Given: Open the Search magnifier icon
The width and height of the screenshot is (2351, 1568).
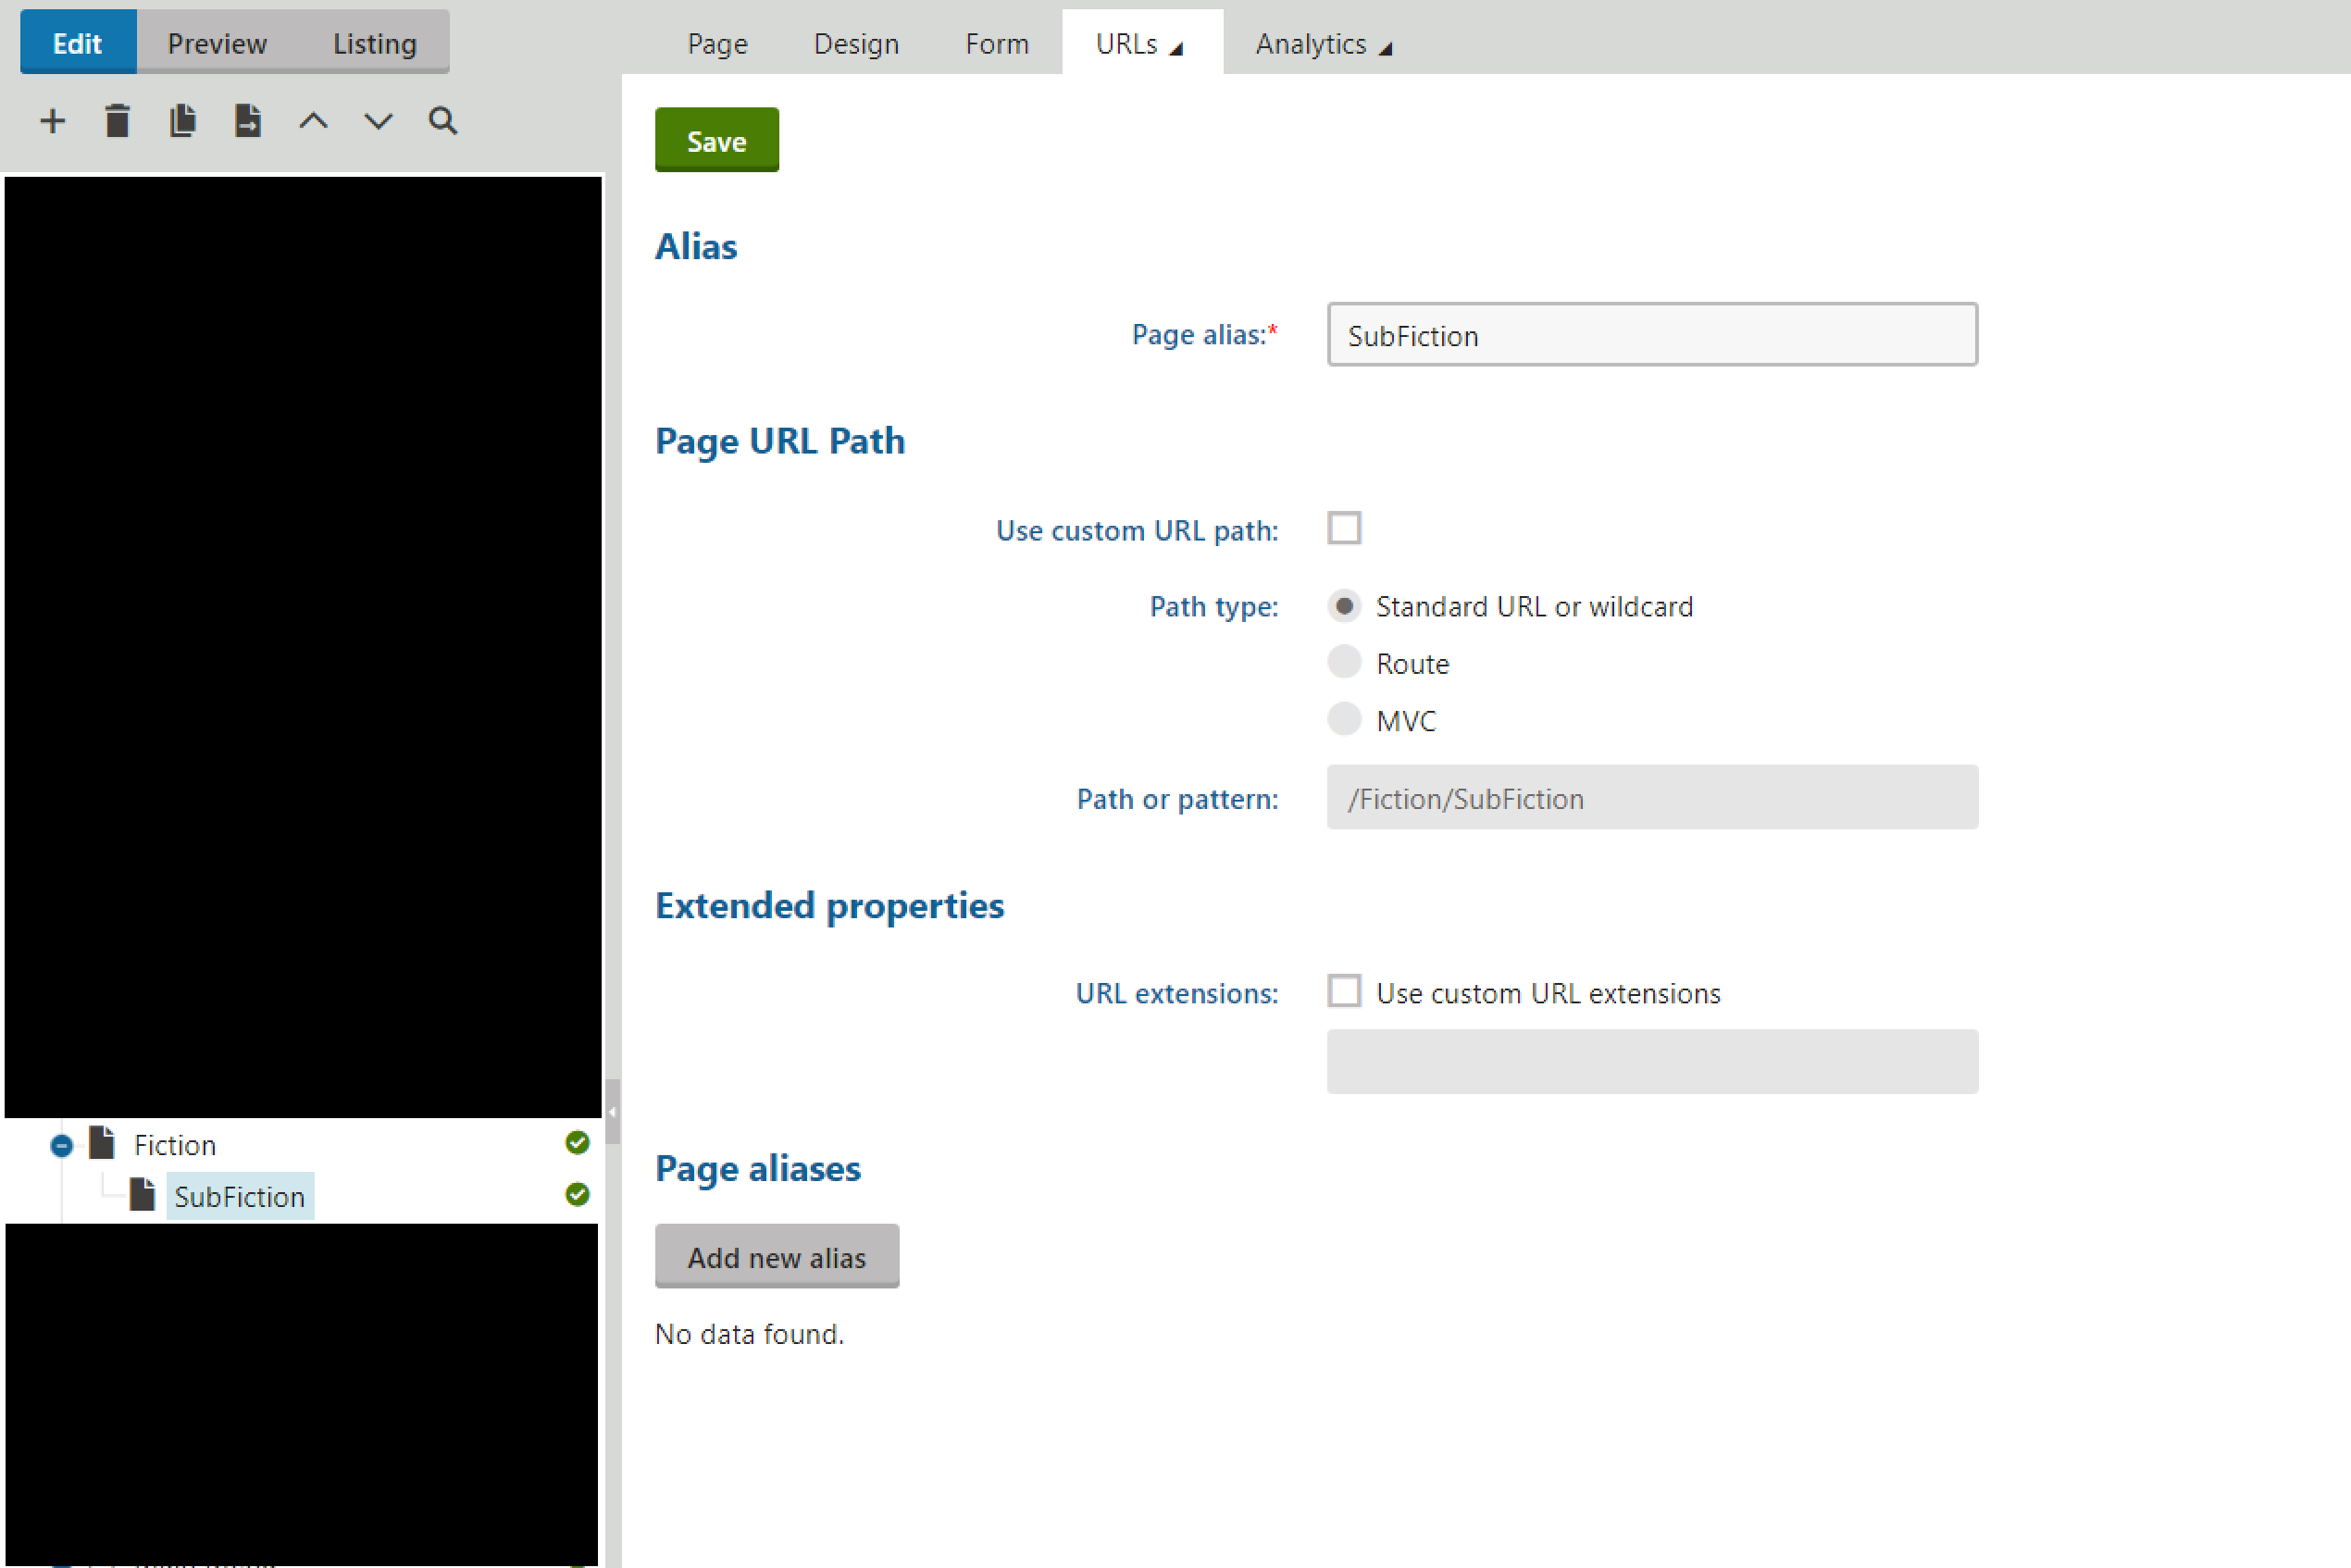Looking at the screenshot, I should coord(443,121).
